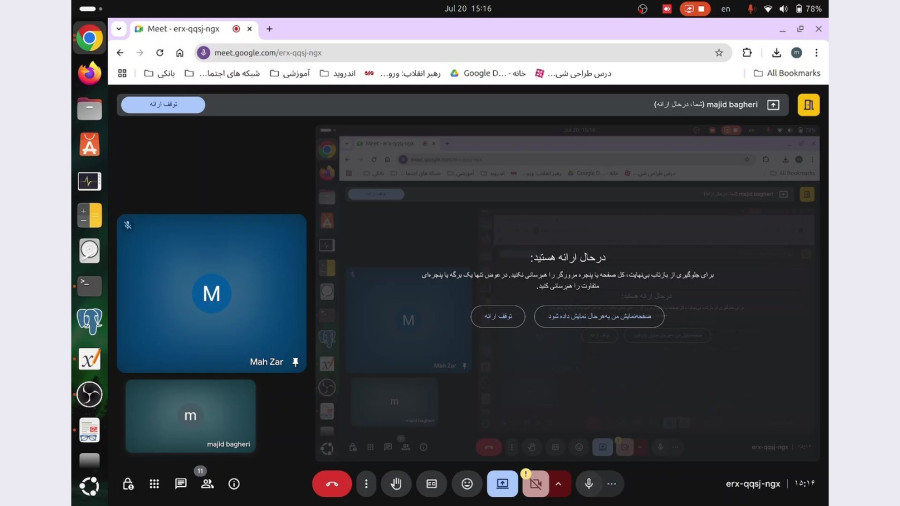
Task: Open Google D... bookmark
Action: click(x=487, y=73)
